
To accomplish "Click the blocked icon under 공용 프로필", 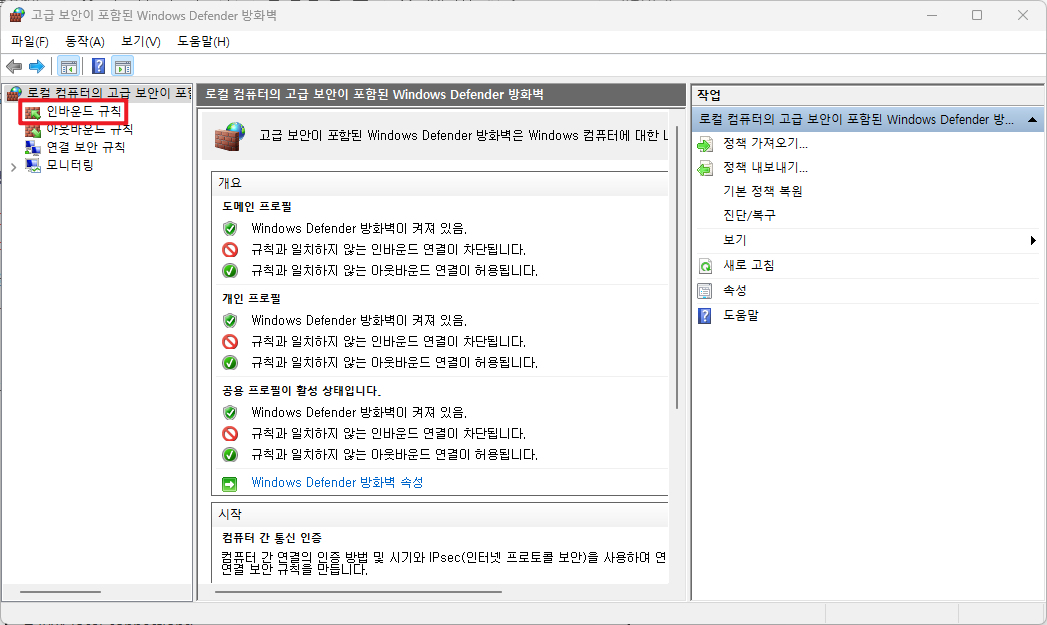I will 230,434.
